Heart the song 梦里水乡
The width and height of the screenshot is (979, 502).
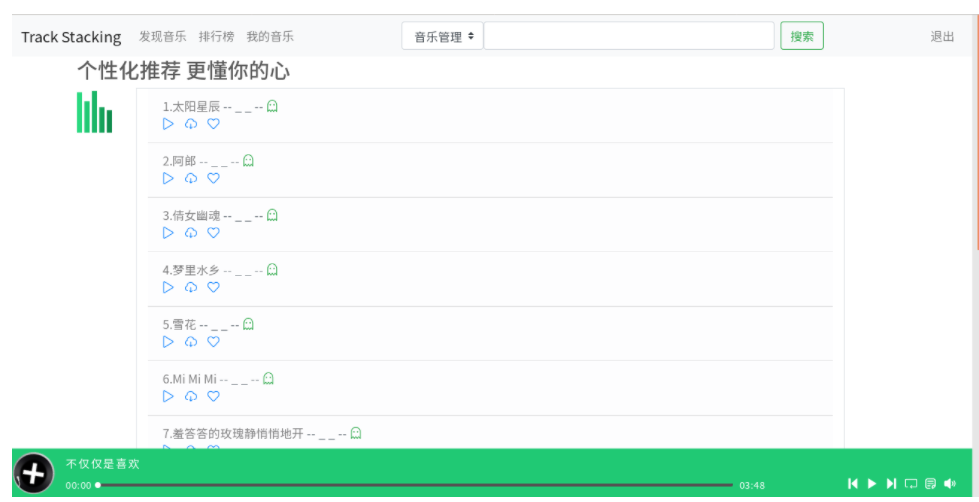click(x=214, y=287)
